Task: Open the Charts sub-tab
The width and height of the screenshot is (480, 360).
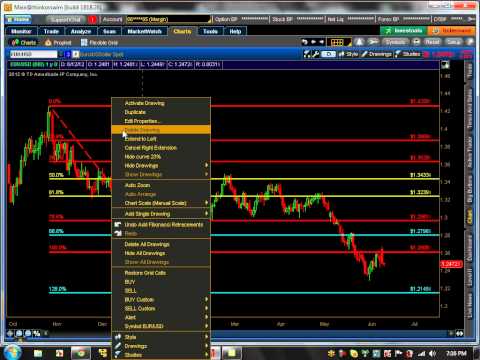Action: (24, 43)
